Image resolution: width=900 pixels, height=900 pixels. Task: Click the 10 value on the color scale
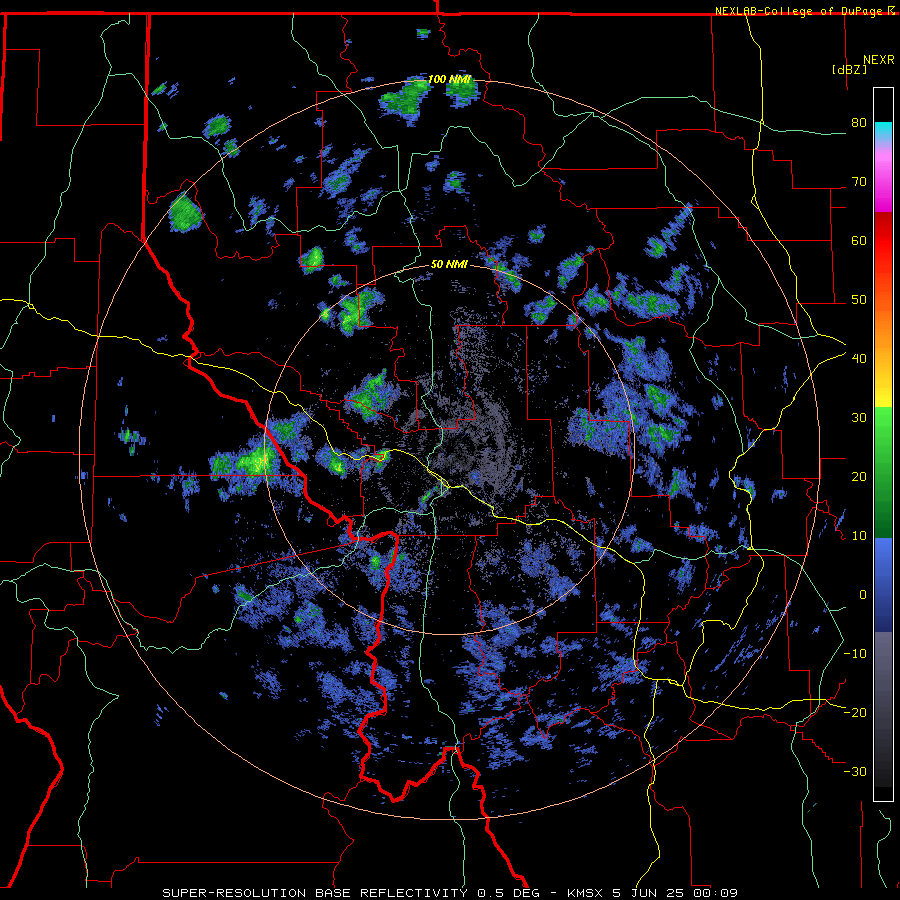click(859, 536)
